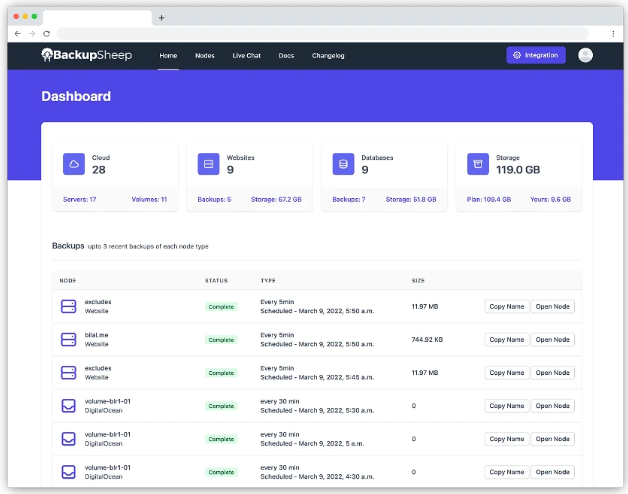628x494 pixels.
Task: Click Open Node in the 4:30 a.m. row
Action: point(553,472)
